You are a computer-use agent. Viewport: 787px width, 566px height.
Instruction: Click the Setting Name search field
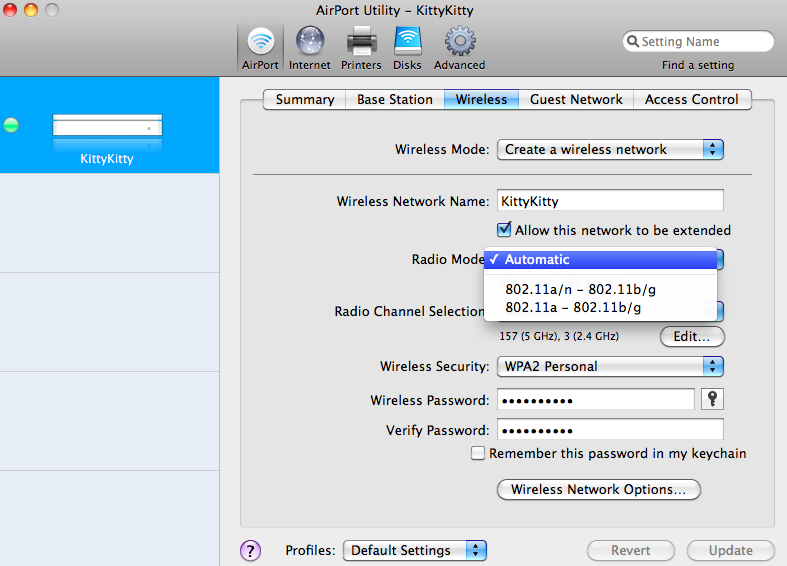[698, 41]
